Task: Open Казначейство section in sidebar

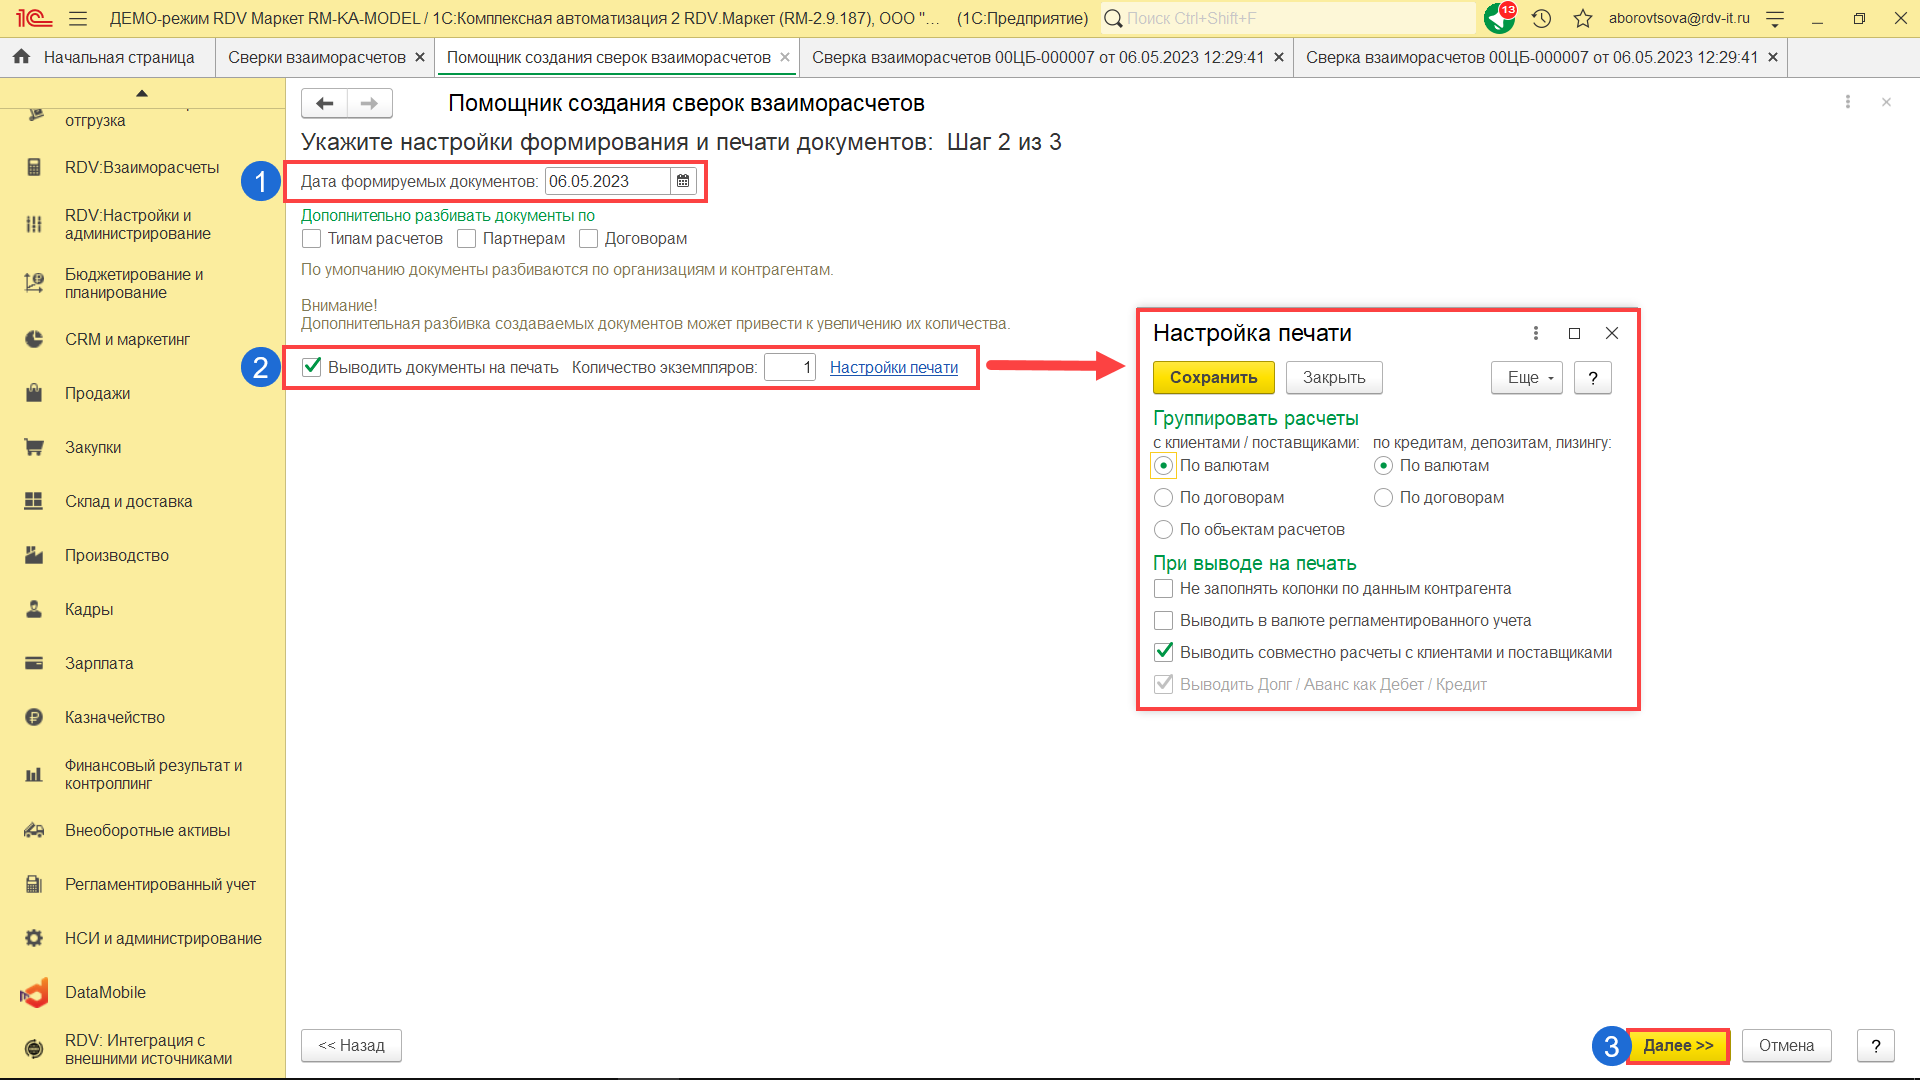Action: (114, 717)
